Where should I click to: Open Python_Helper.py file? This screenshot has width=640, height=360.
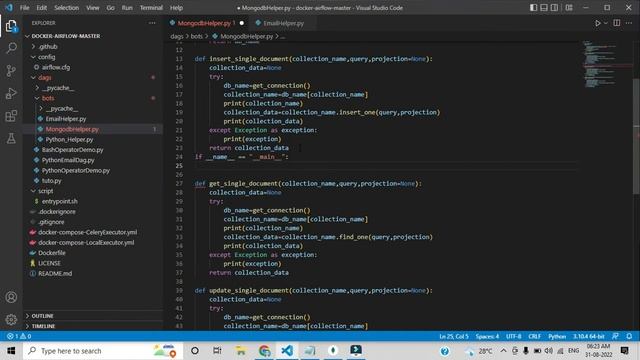coord(69,140)
